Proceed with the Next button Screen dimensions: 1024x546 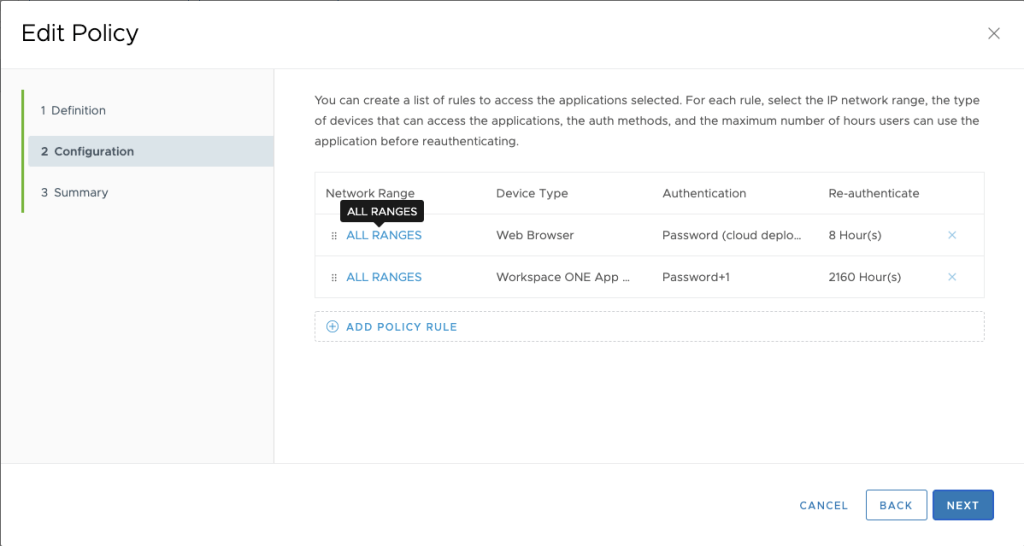point(962,505)
